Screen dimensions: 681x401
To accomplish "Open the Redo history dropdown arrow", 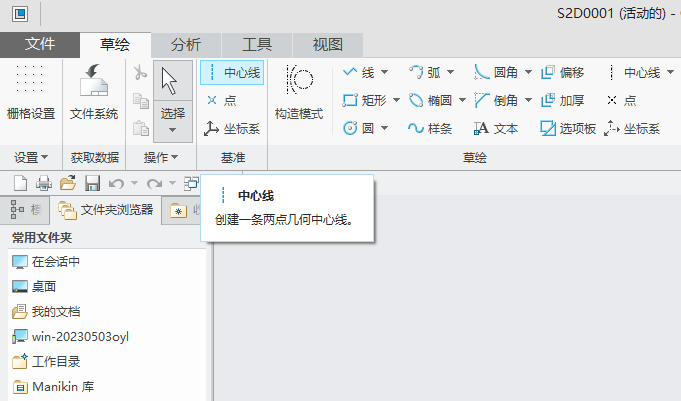I will (x=172, y=183).
